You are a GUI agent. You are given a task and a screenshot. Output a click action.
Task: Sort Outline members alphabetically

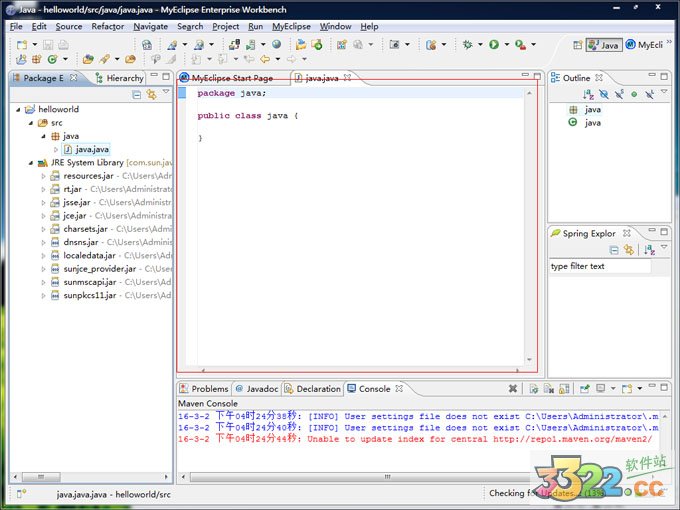point(589,94)
